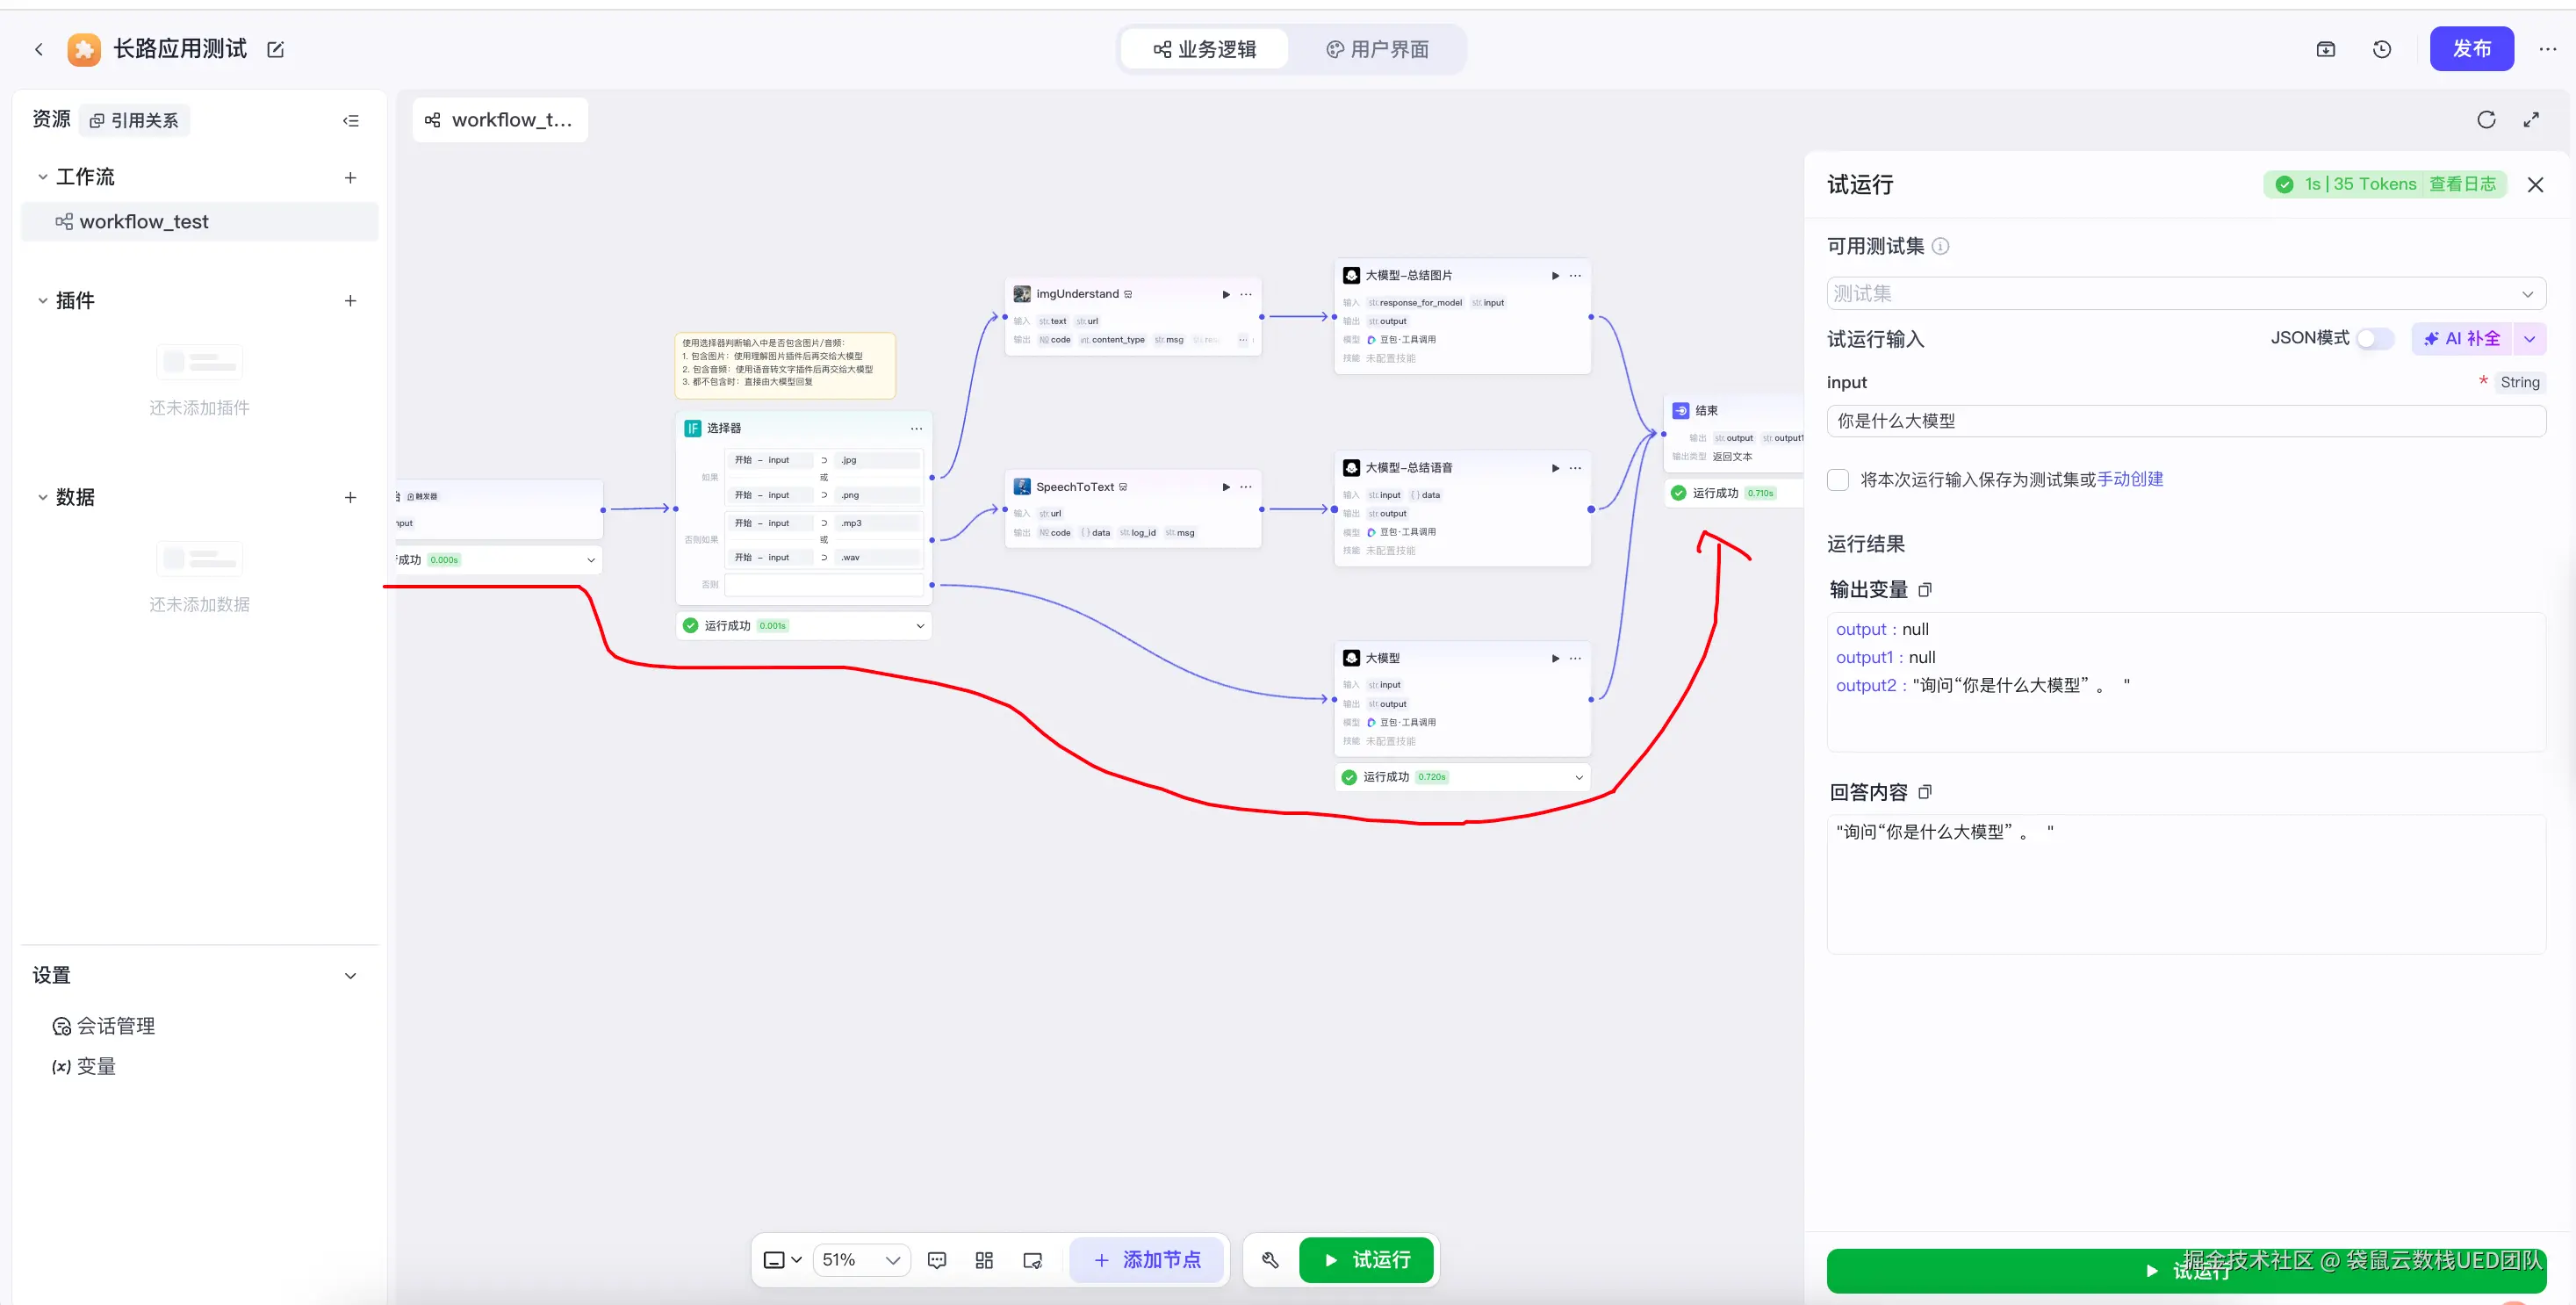Expand the AI autocomplete dropdown arrow
This screenshot has height=1305, width=2576.
pos(2530,339)
